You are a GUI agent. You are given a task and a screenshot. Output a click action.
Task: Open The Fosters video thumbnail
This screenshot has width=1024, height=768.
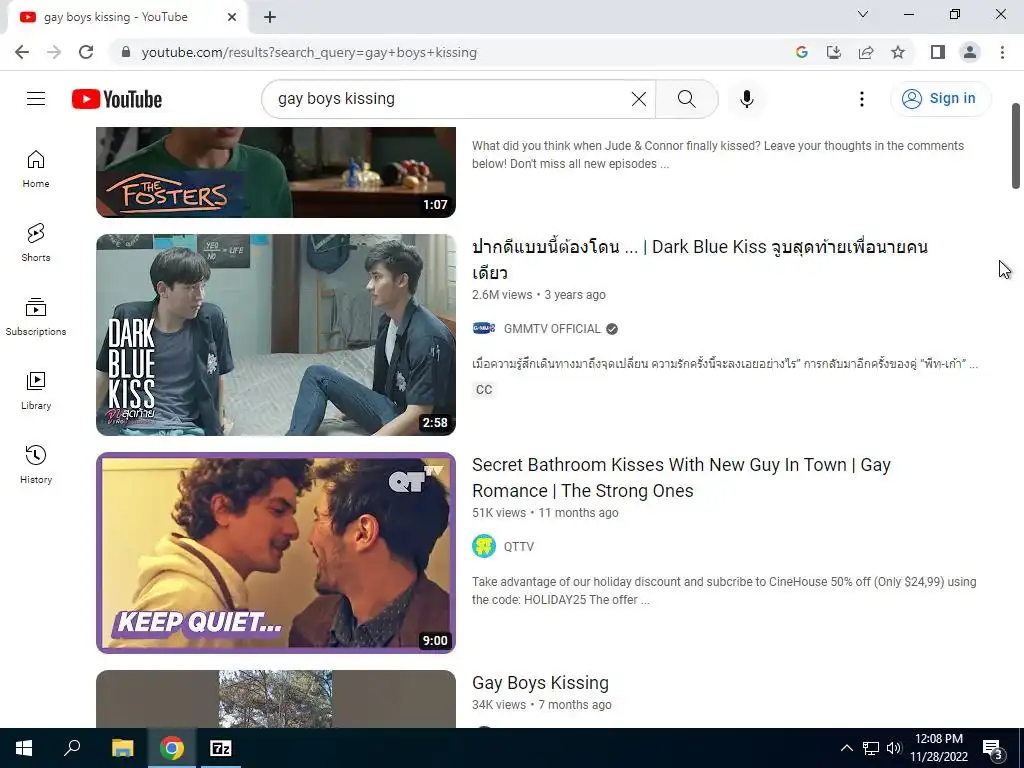[x=276, y=172]
